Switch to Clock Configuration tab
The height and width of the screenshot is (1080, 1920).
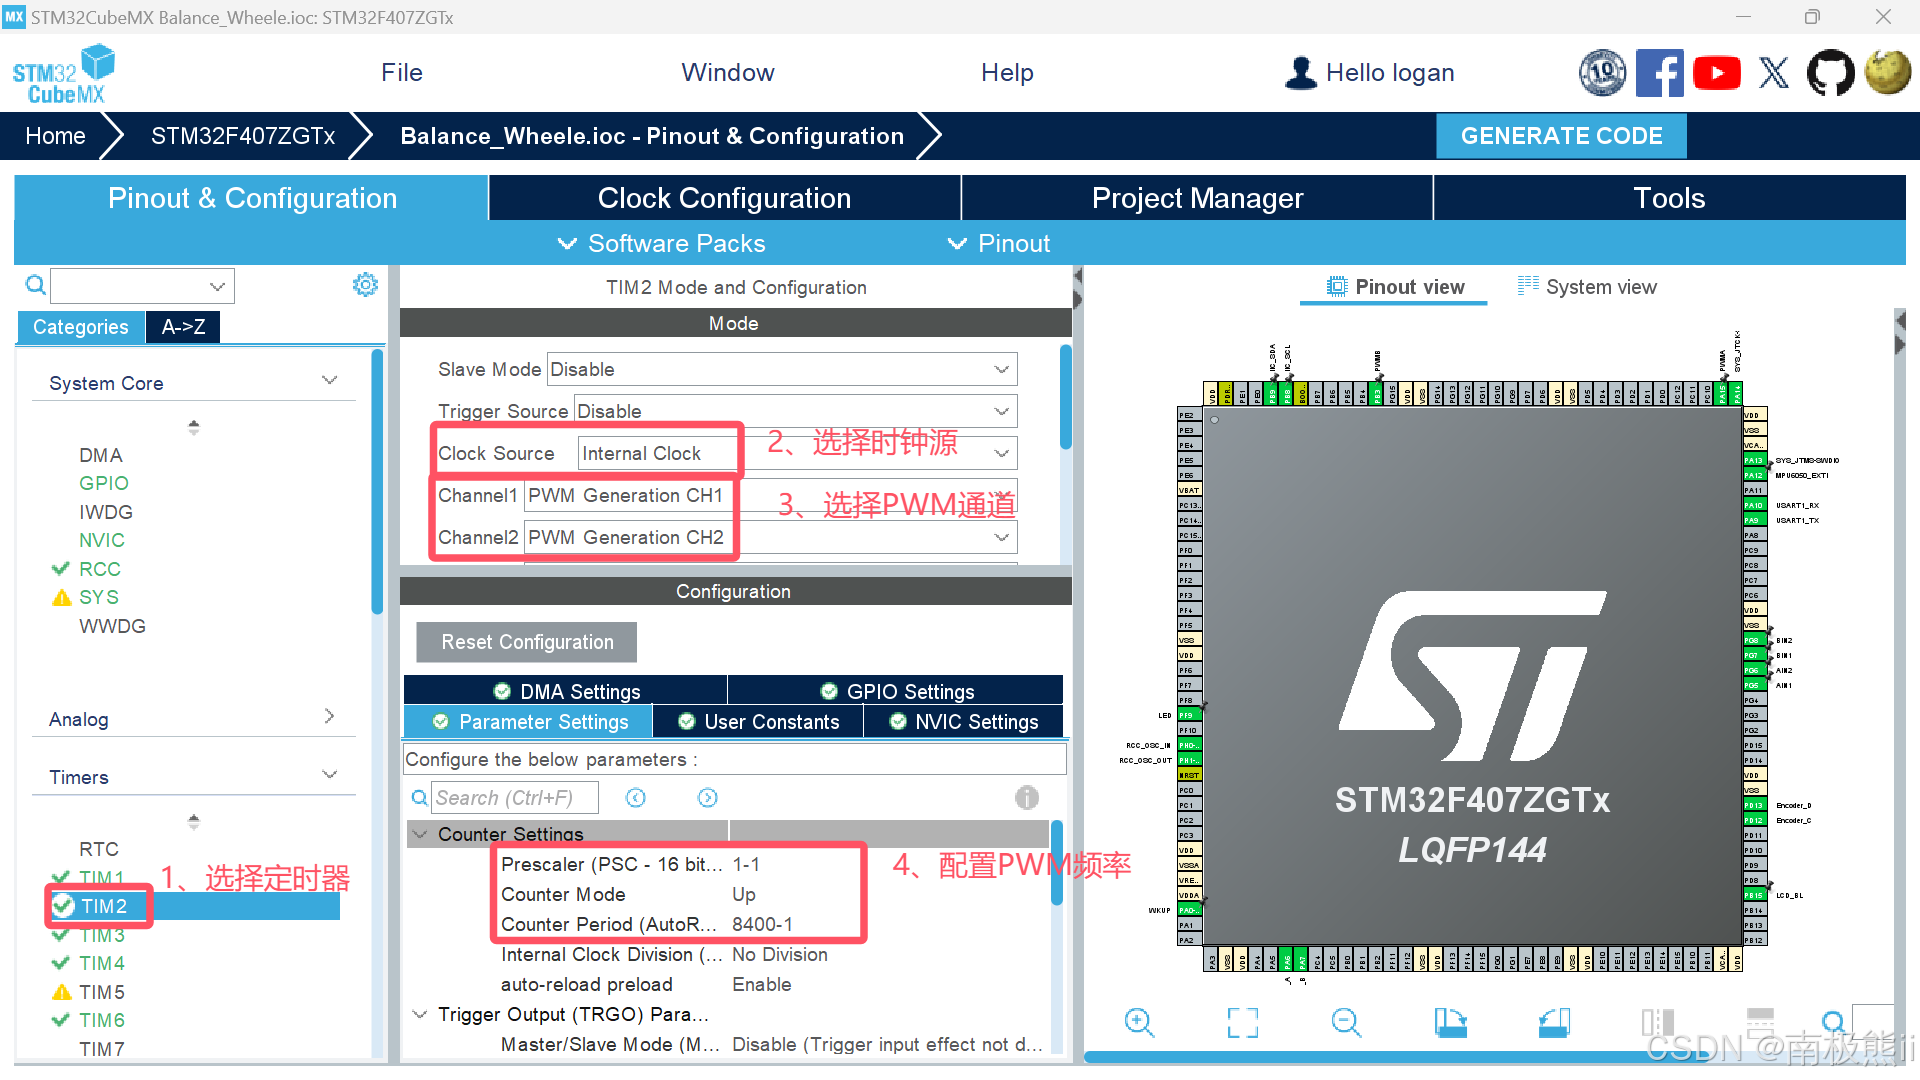(724, 198)
